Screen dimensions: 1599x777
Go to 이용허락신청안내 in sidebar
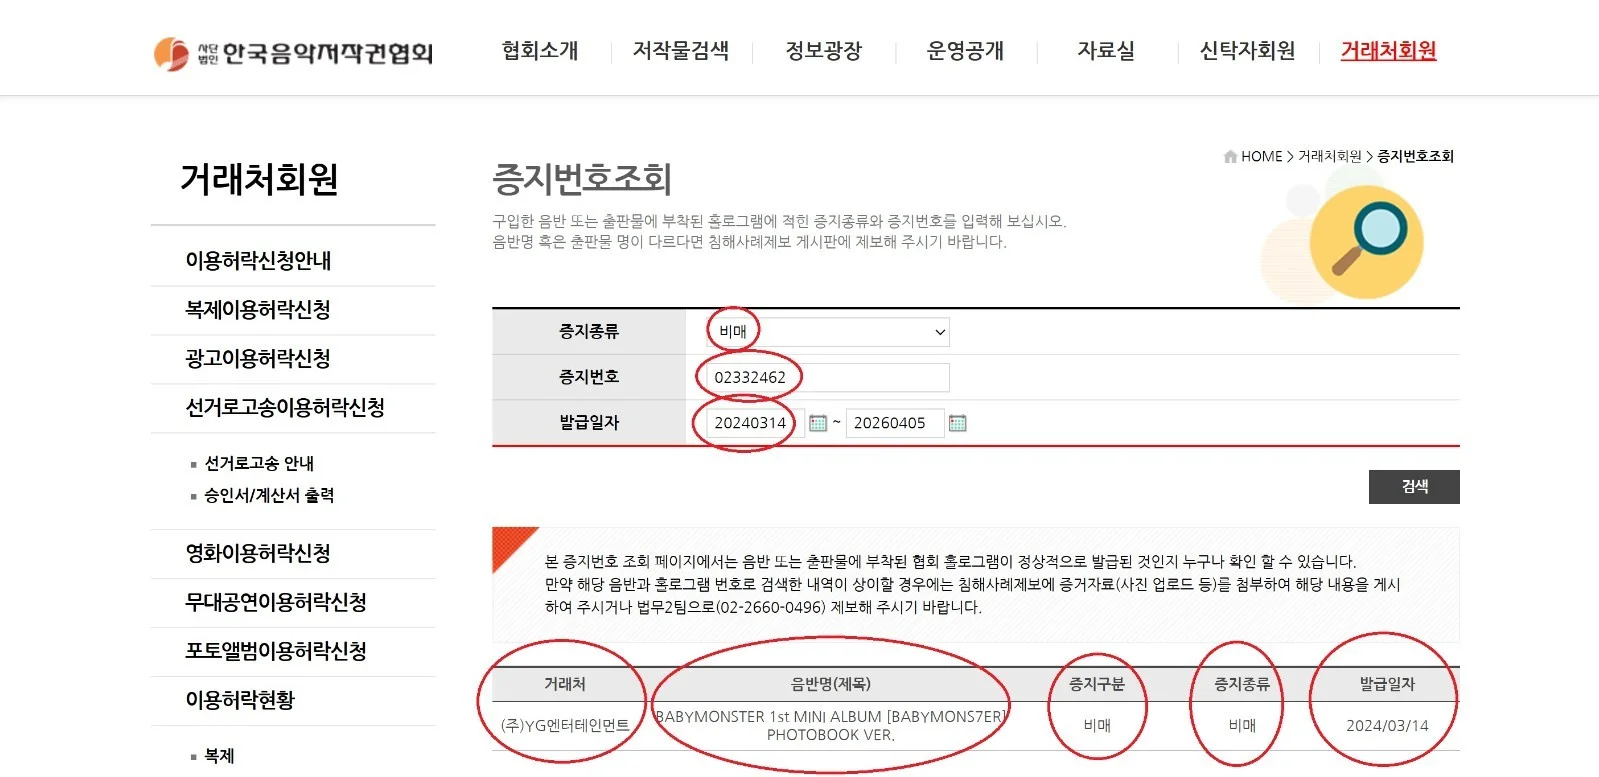tap(258, 261)
